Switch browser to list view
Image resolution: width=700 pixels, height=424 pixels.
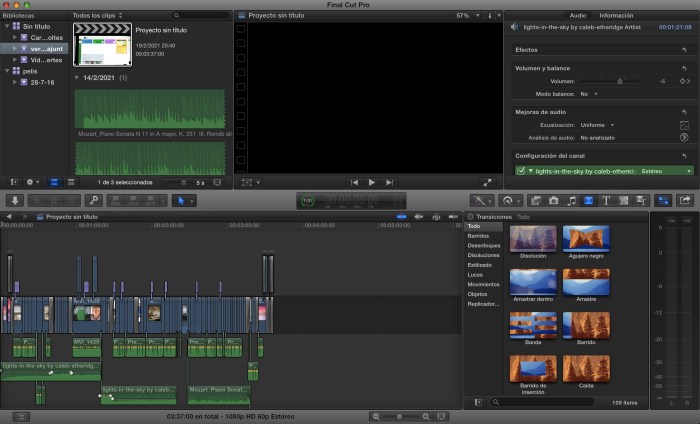click(x=69, y=182)
